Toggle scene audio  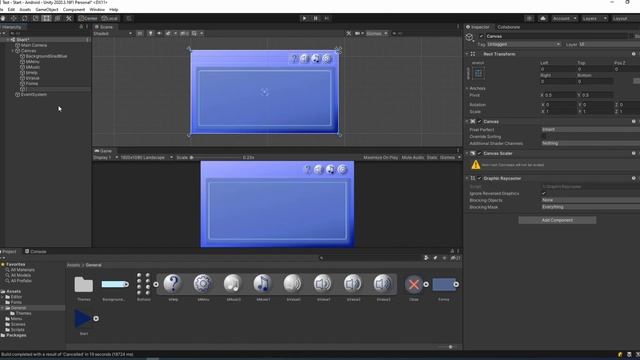159,33
